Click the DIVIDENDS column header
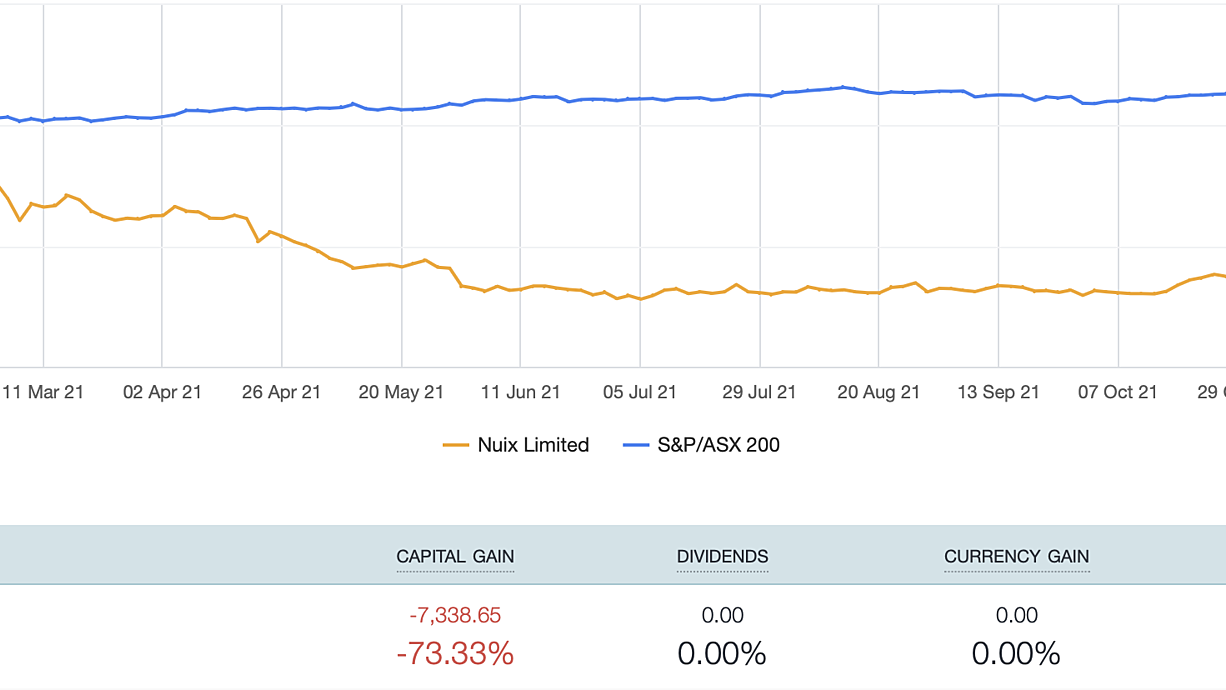Viewport: 1226px width, 690px height. click(x=723, y=557)
